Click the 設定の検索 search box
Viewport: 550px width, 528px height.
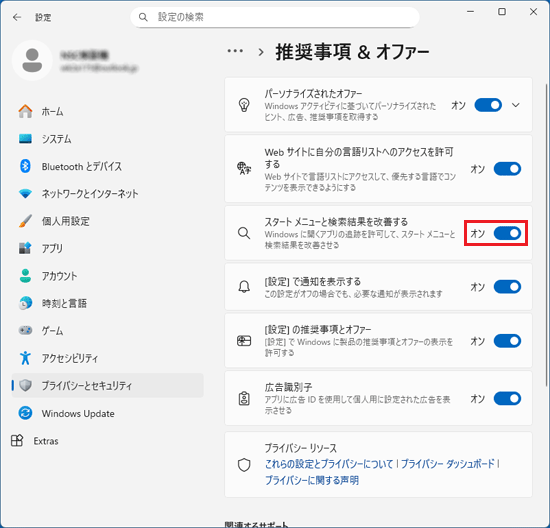[x=275, y=17]
